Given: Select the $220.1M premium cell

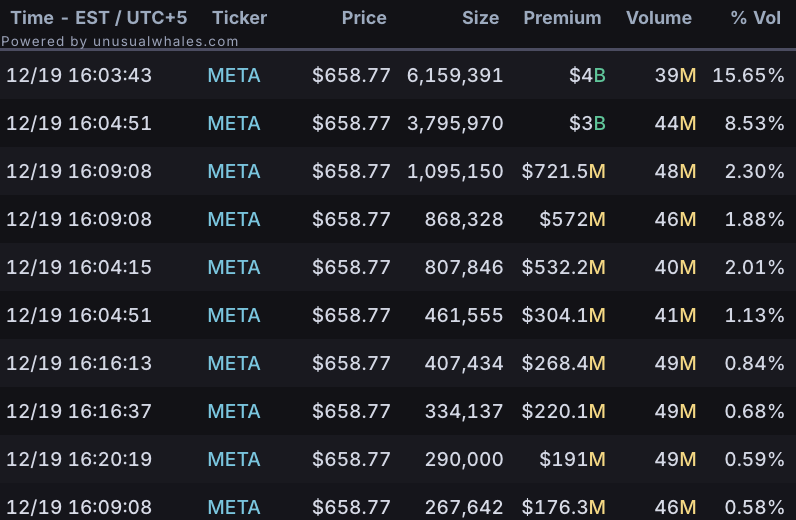Looking at the screenshot, I should point(563,411).
